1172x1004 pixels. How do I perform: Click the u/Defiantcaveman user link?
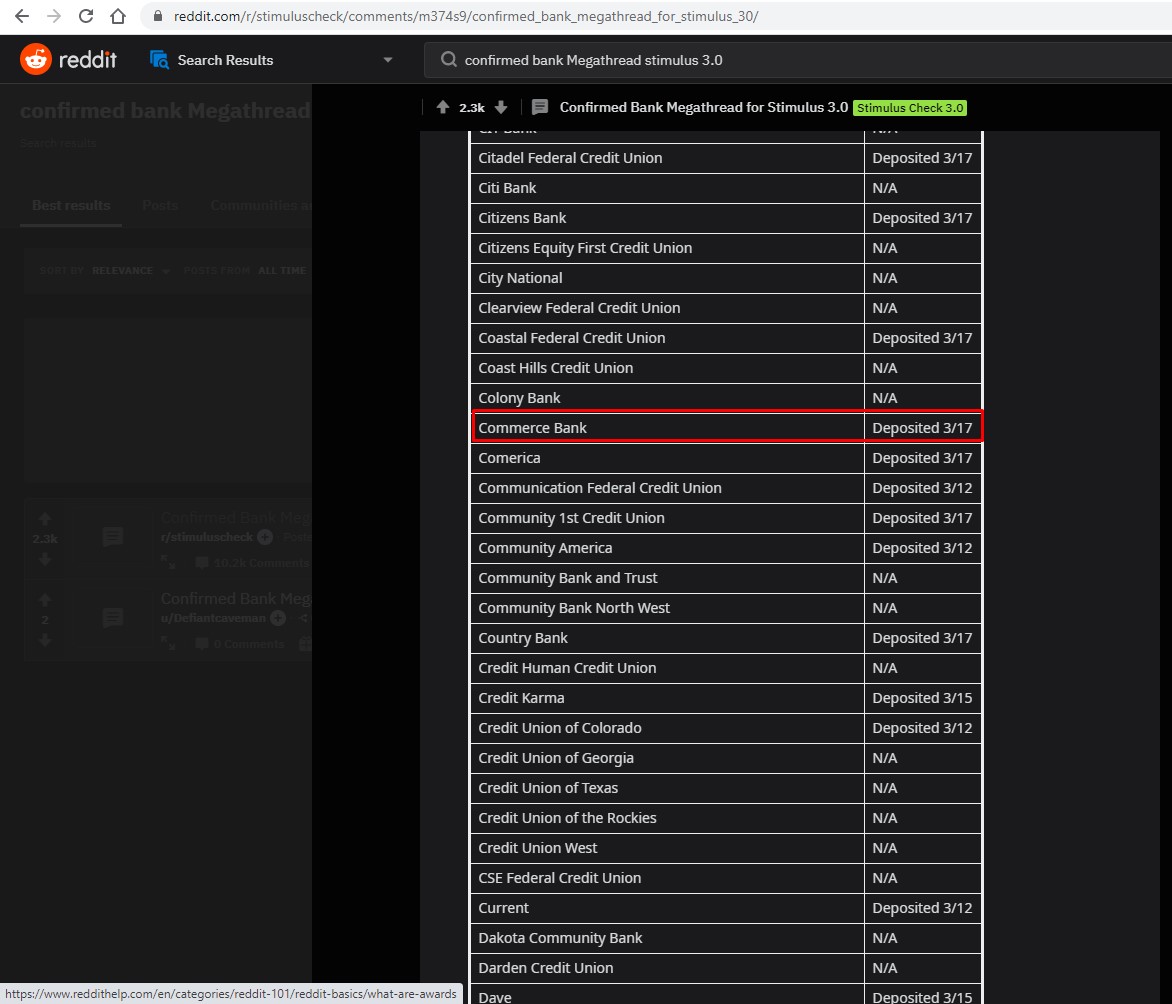pyautogui.click(x=213, y=618)
